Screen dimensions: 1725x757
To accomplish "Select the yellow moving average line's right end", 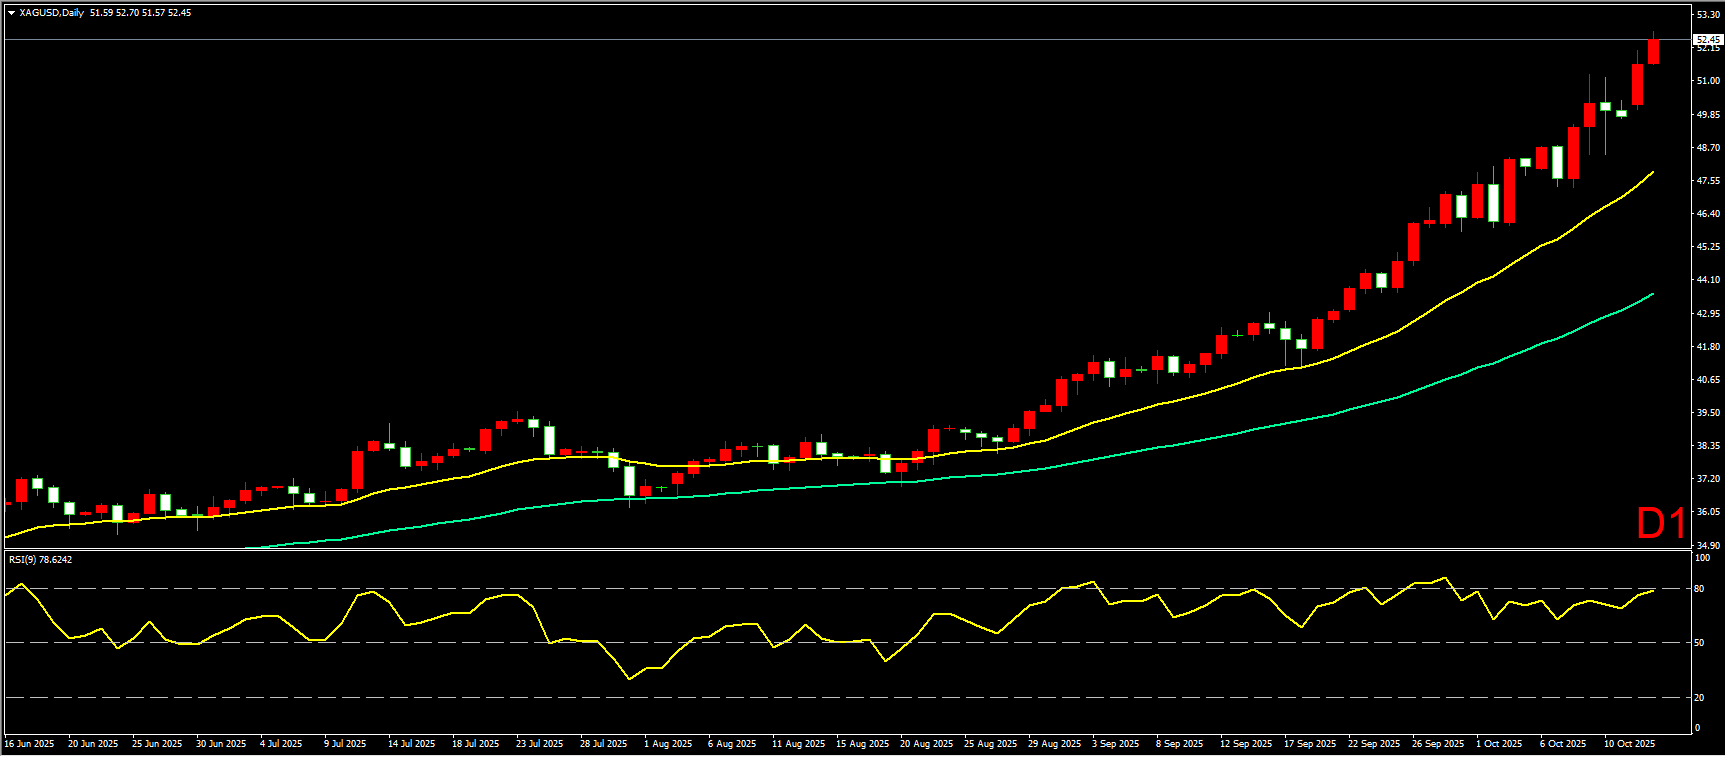I will point(1652,172).
